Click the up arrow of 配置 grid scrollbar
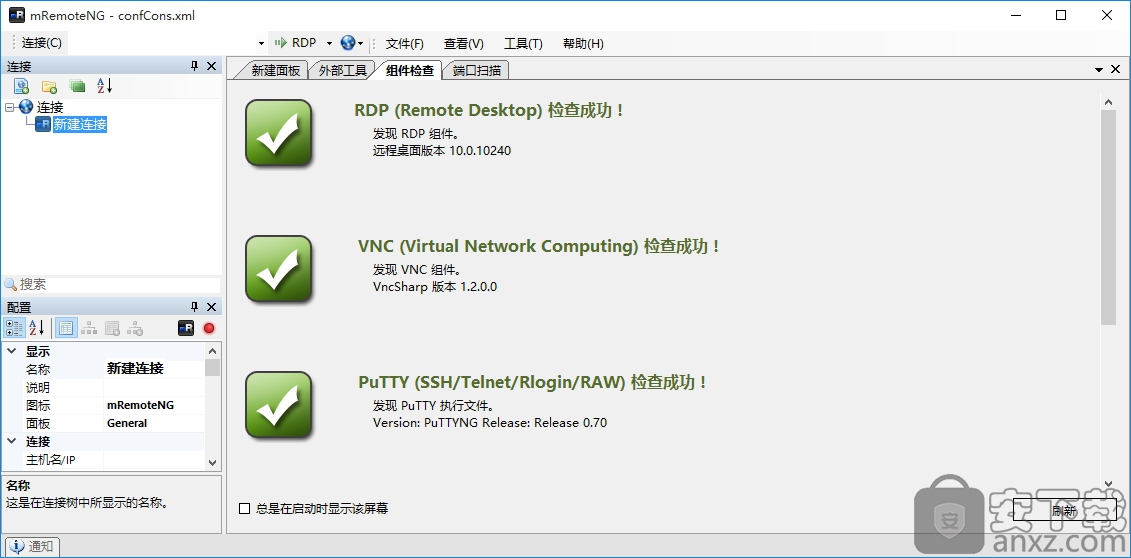1131x558 pixels. [212, 351]
